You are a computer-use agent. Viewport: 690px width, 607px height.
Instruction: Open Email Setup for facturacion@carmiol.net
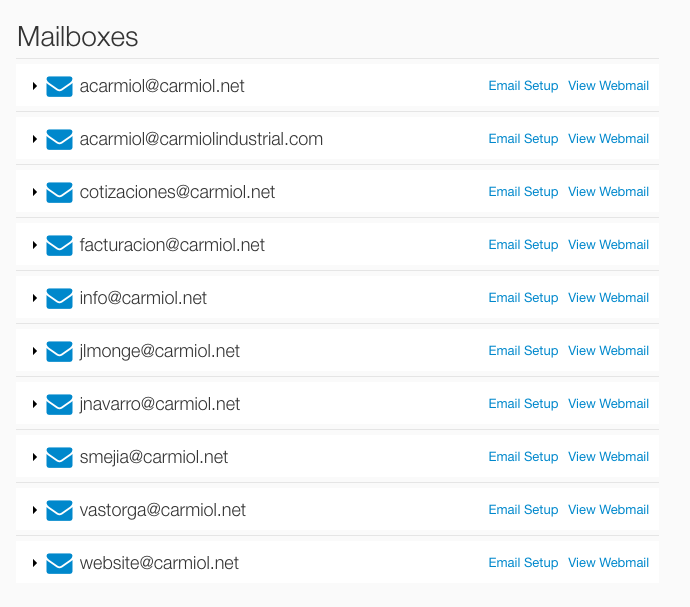523,245
